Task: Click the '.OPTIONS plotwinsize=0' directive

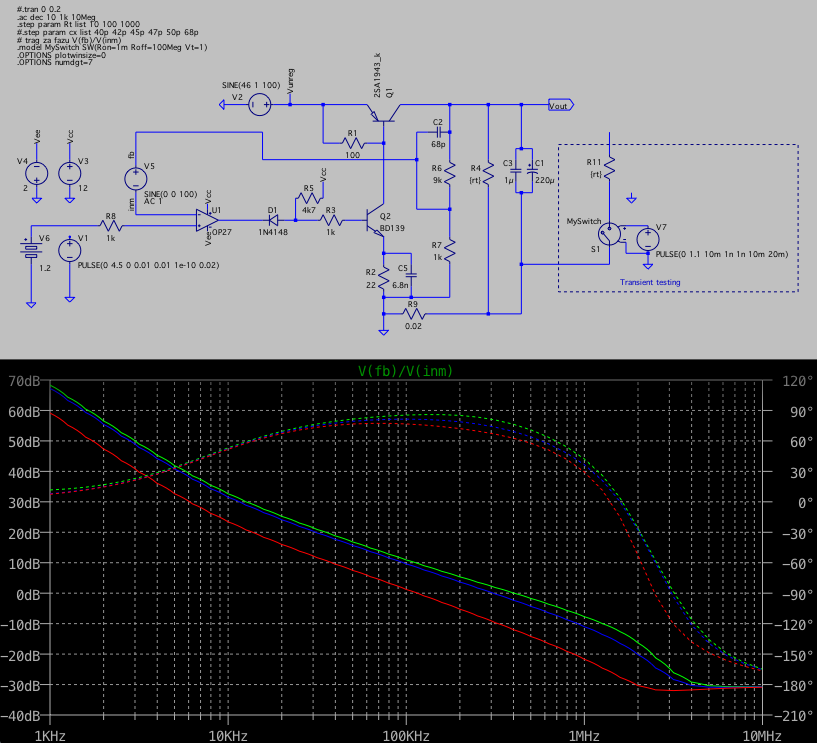Action: tap(61, 55)
